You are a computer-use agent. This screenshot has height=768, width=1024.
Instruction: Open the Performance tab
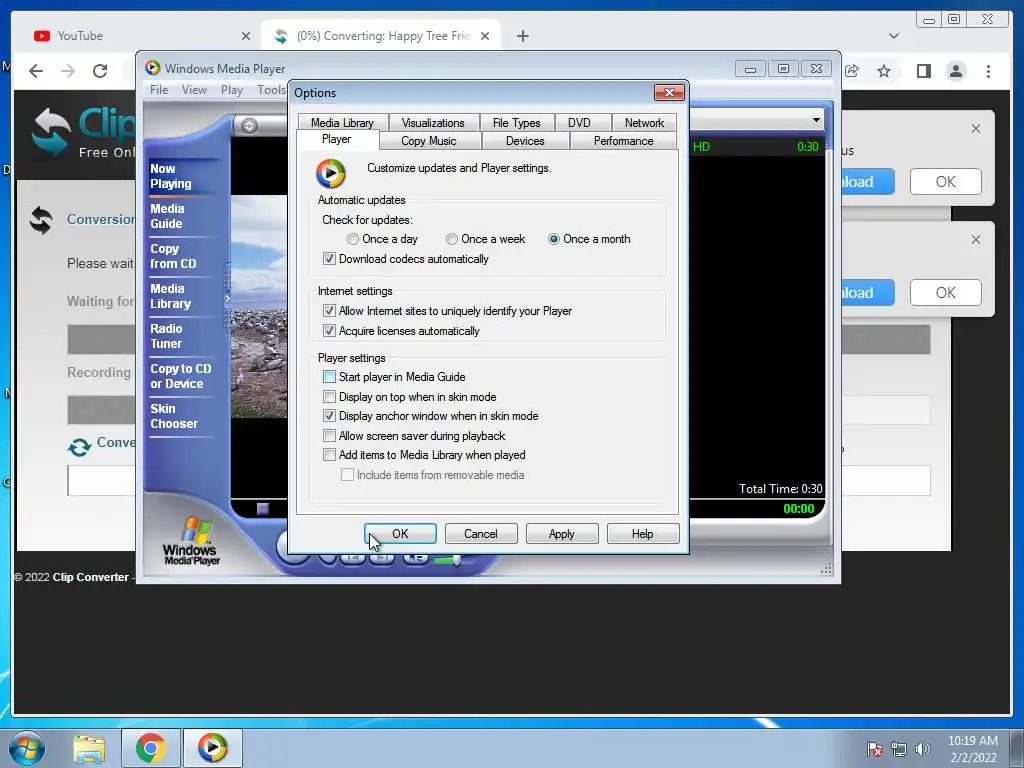click(624, 141)
